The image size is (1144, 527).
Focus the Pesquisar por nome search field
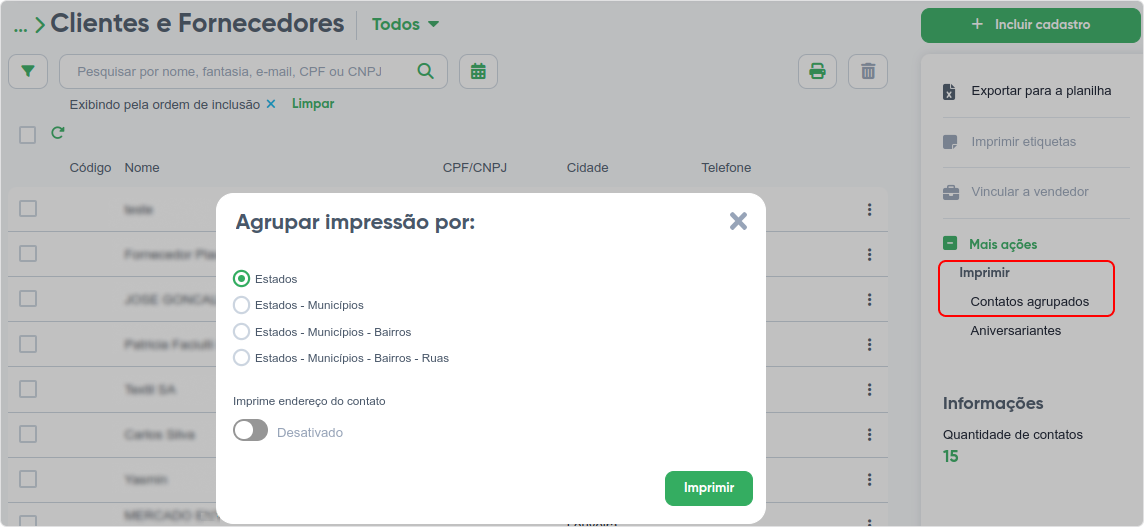(253, 72)
